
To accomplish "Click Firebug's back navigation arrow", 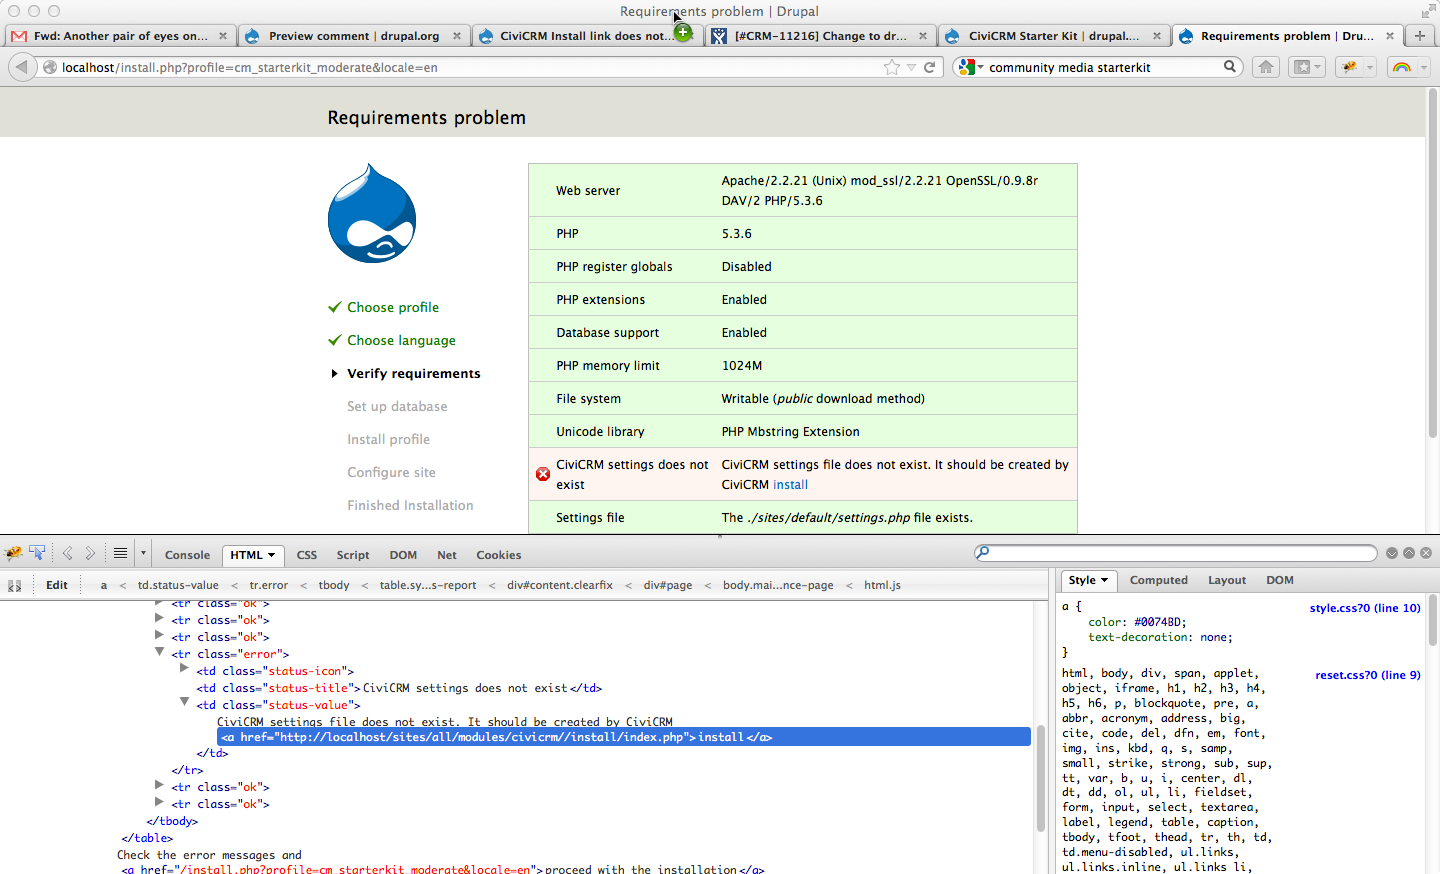I will (x=67, y=552).
